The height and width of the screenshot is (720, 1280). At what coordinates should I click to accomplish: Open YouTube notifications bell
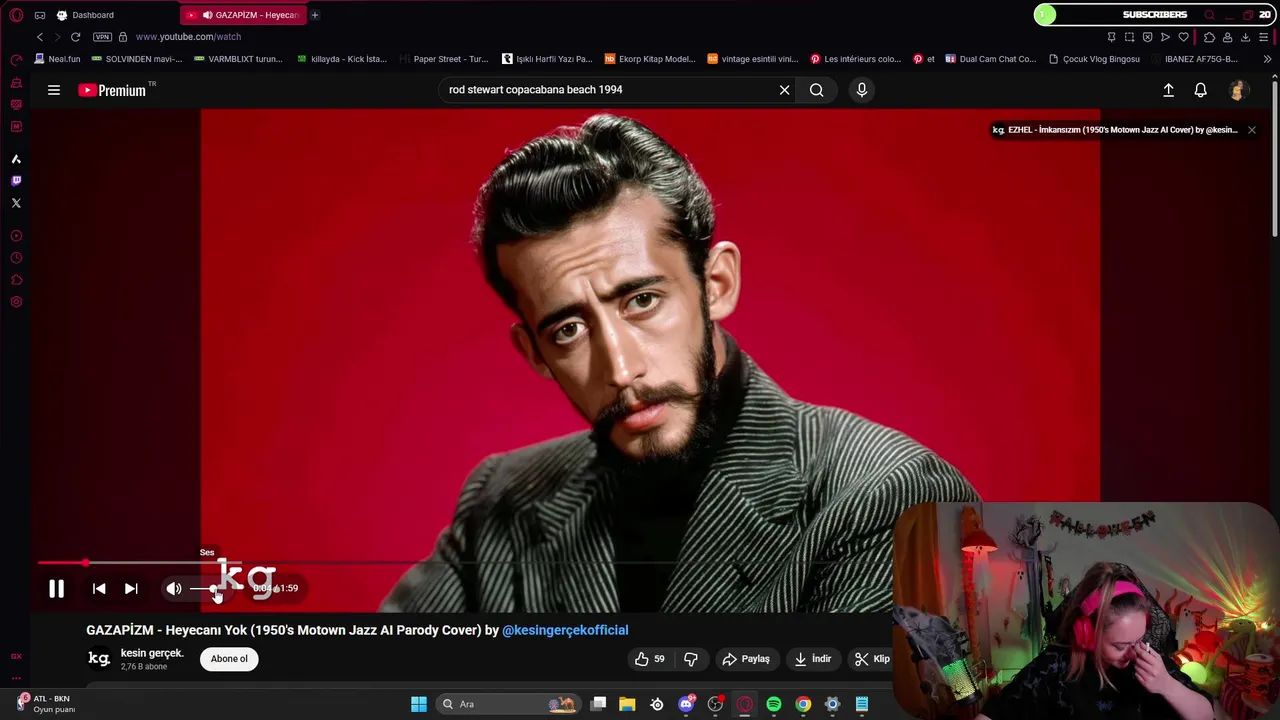[x=1201, y=90]
